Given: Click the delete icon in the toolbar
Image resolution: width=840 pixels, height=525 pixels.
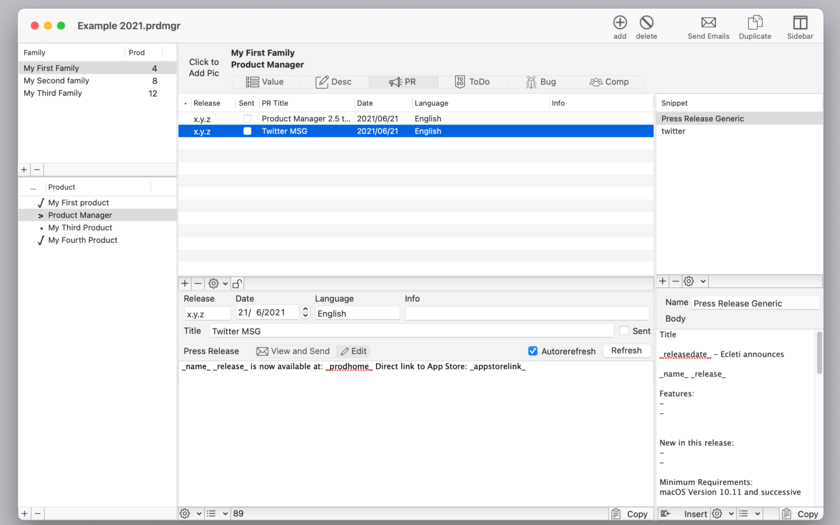Looking at the screenshot, I should pos(647,22).
